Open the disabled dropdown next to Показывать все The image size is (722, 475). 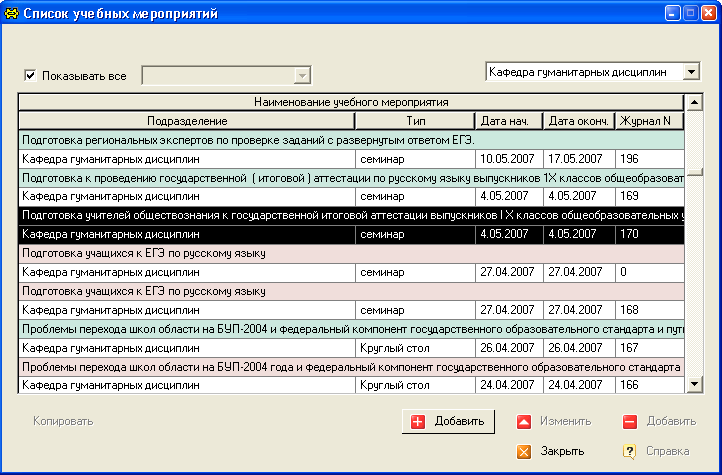[300, 76]
